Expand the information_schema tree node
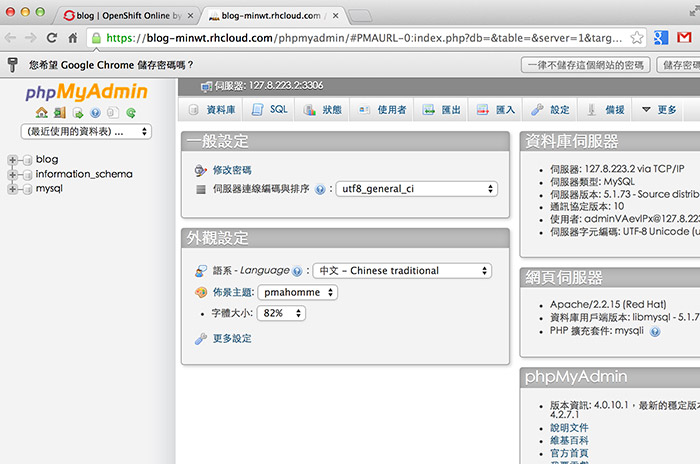The height and width of the screenshot is (464, 700). 12,175
